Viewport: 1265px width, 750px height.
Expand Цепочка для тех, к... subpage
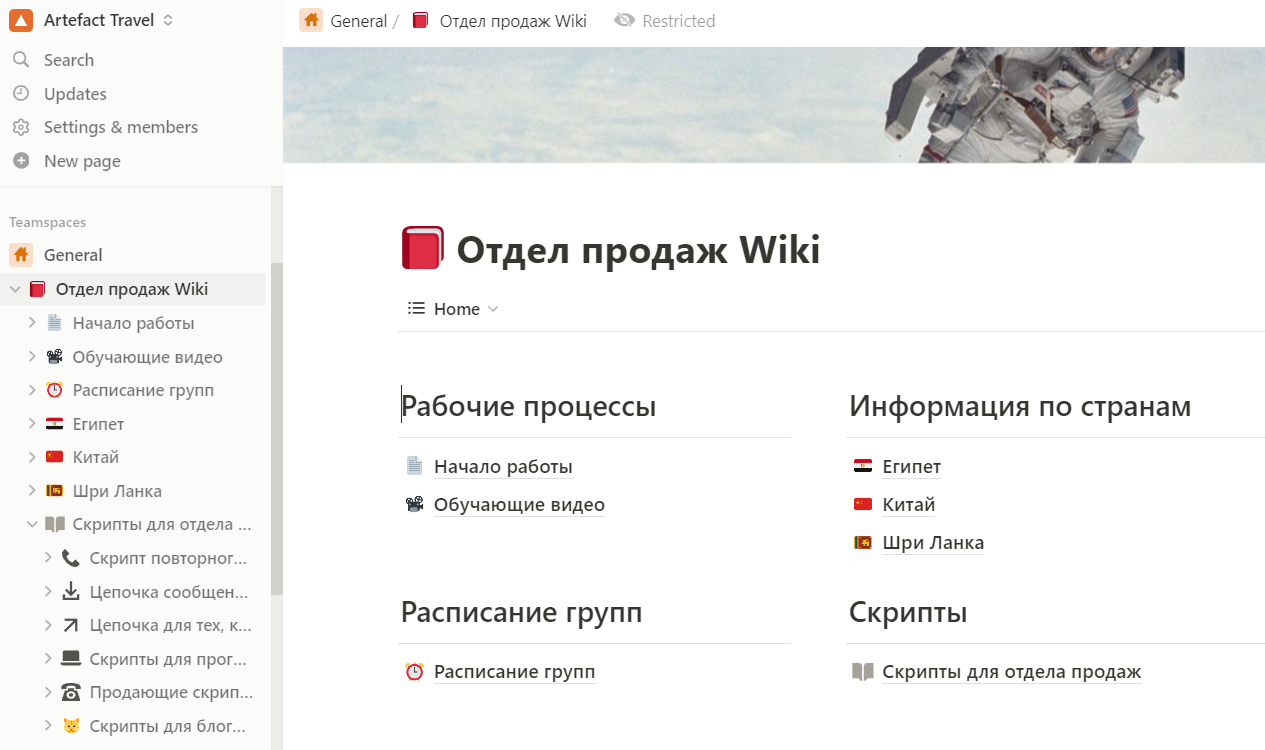pyautogui.click(x=48, y=626)
